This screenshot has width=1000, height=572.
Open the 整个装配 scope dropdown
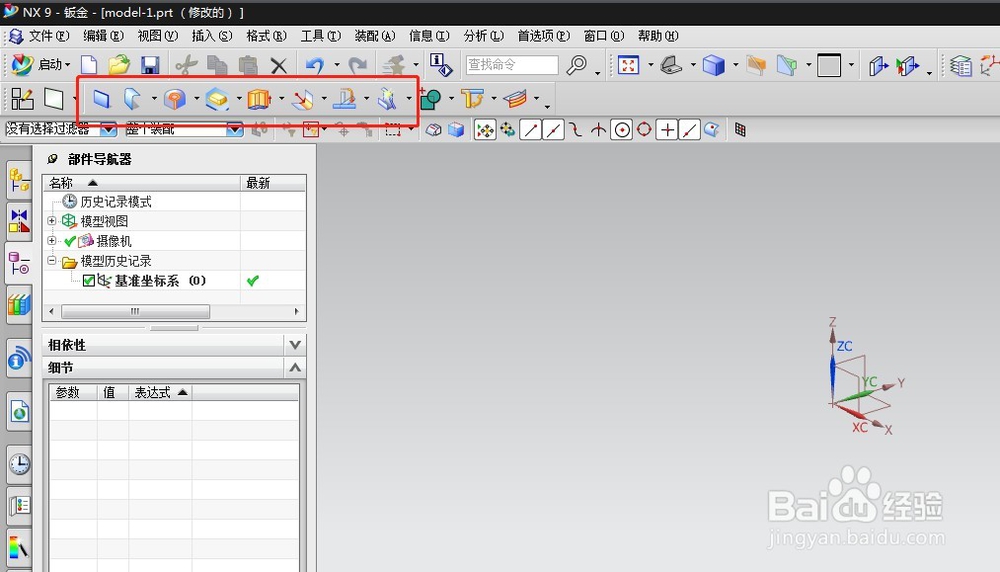click(235, 129)
